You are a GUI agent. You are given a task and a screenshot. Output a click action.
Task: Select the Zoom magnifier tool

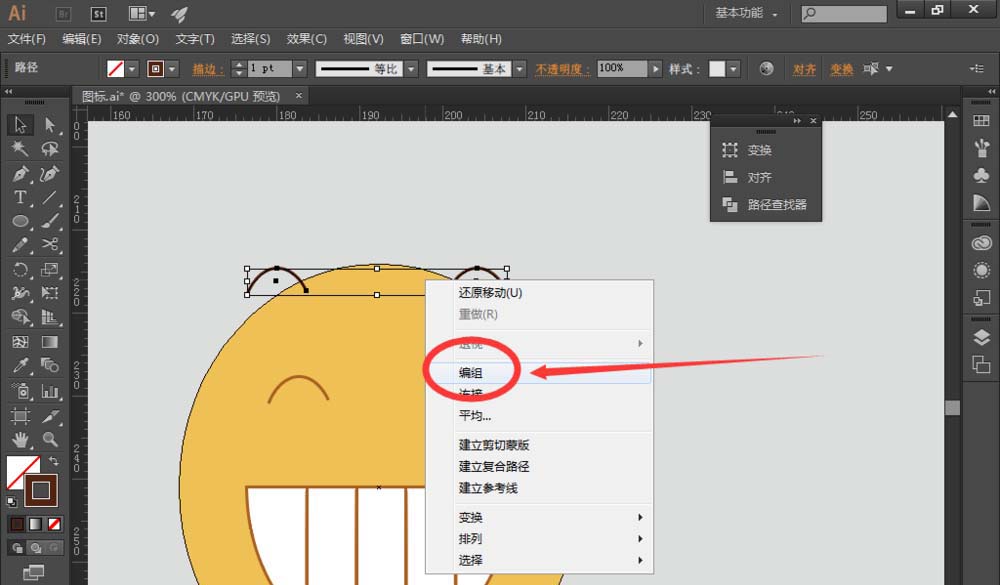50,440
